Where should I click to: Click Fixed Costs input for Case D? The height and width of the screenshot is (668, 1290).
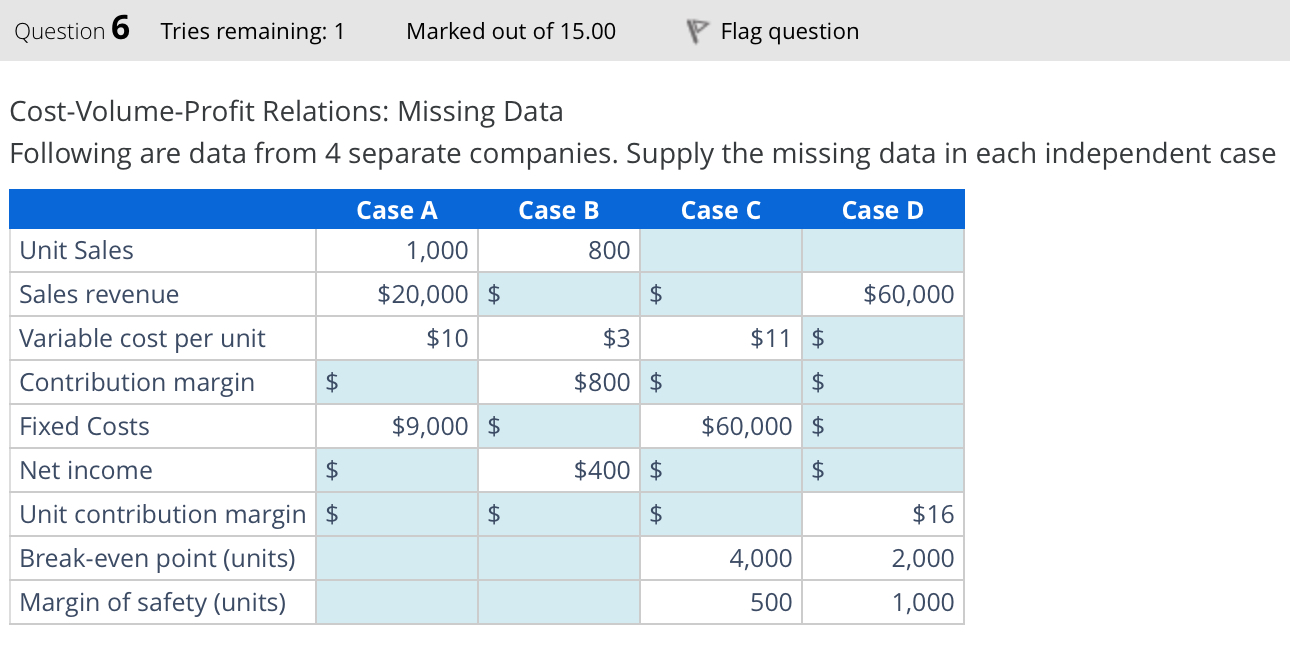[882, 426]
